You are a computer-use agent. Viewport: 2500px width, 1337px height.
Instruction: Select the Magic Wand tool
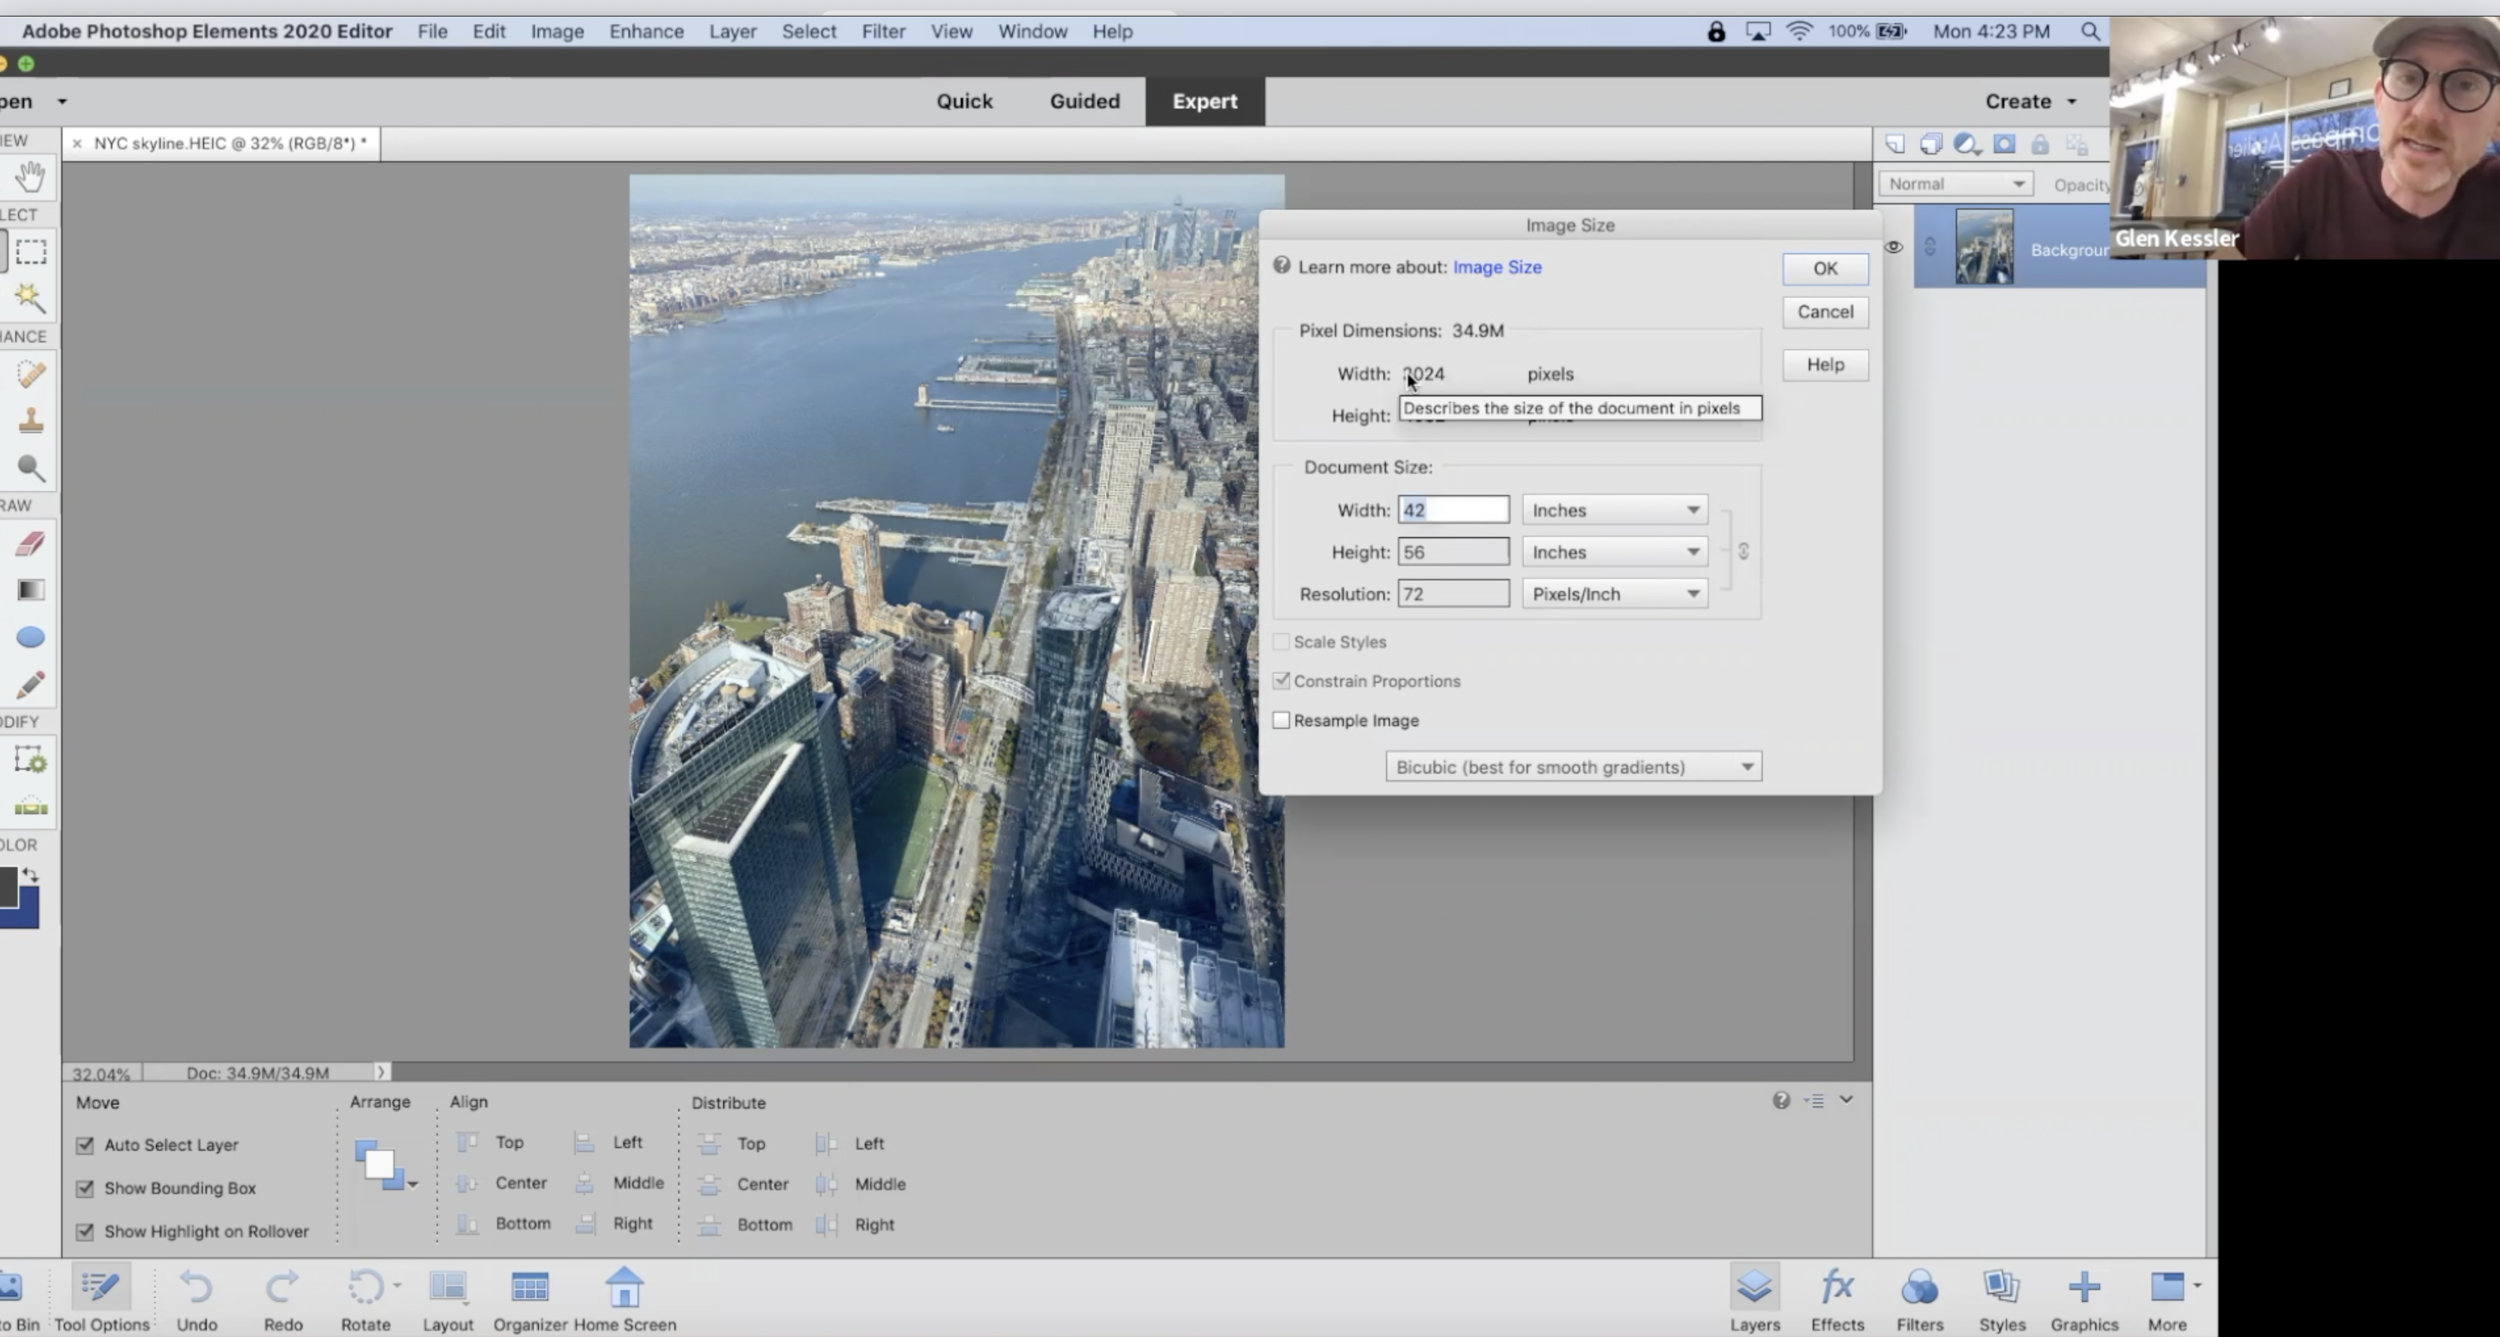click(30, 297)
